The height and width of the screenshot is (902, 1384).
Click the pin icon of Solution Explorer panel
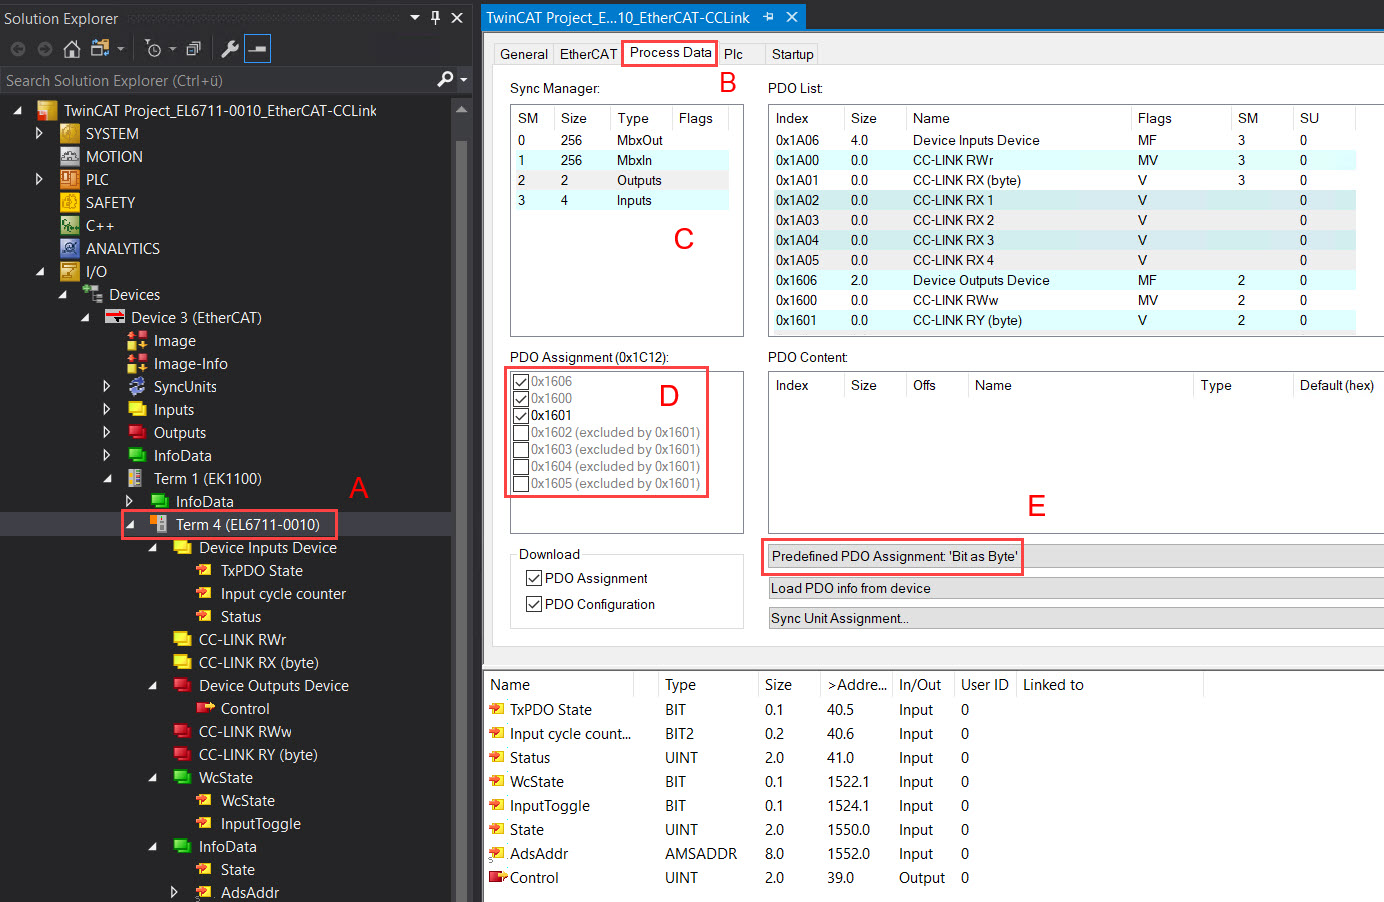point(435,17)
